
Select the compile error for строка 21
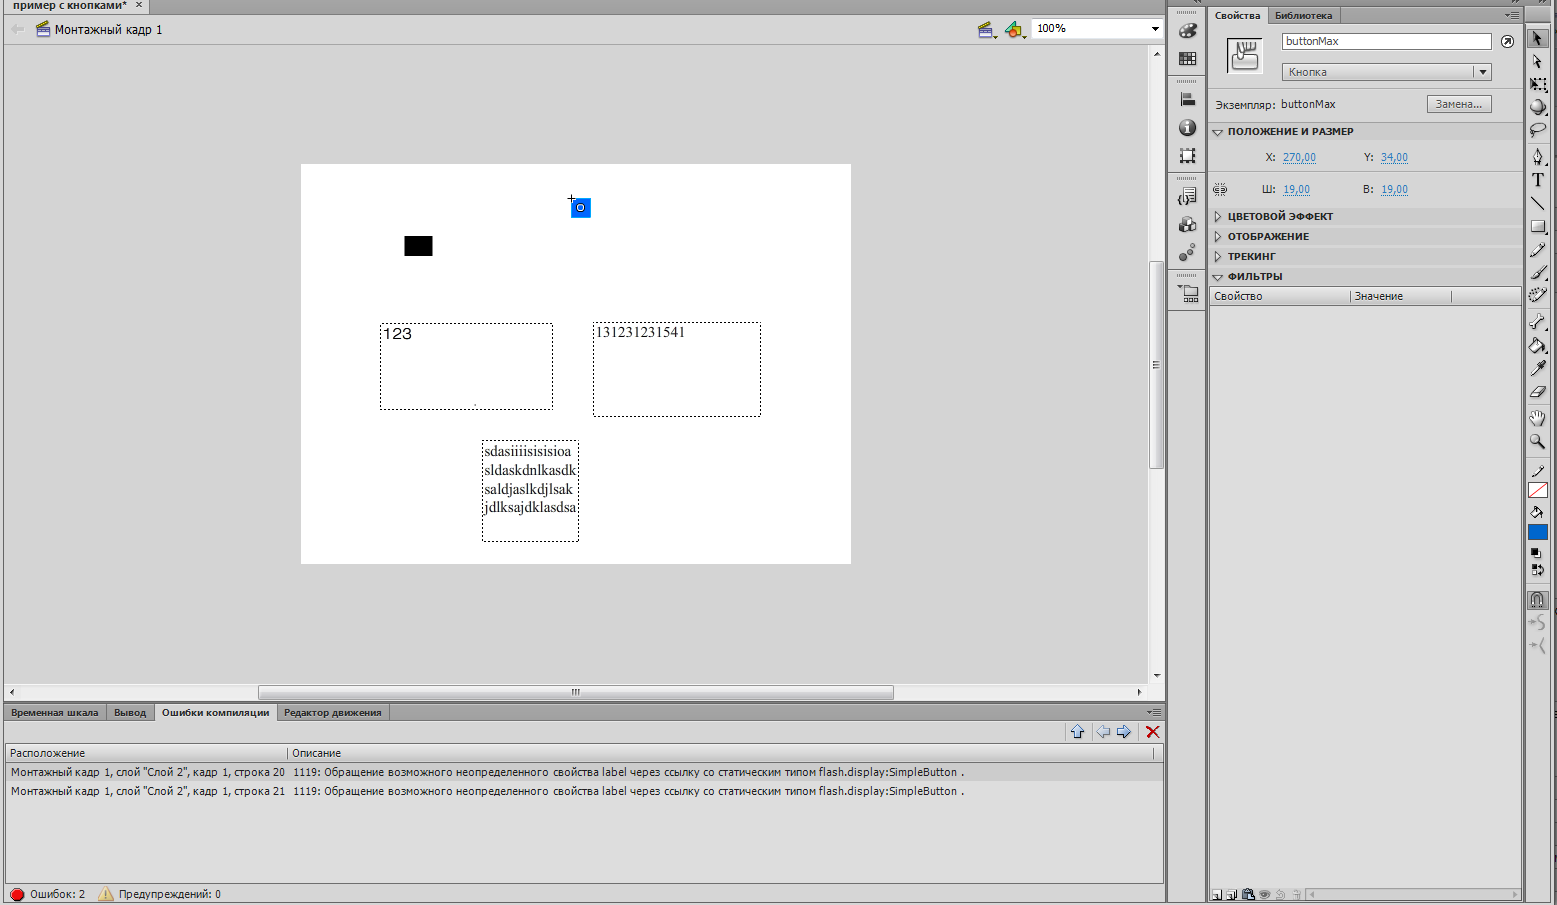point(584,791)
